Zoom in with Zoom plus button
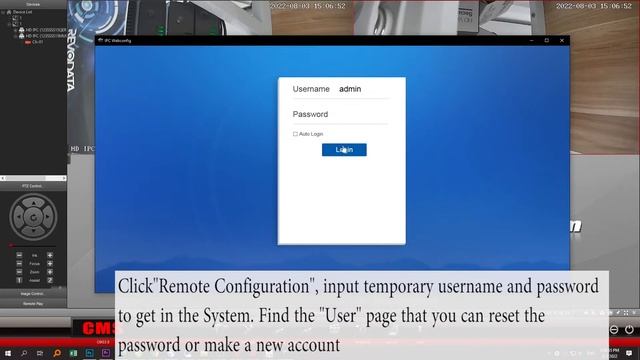 tap(50, 272)
